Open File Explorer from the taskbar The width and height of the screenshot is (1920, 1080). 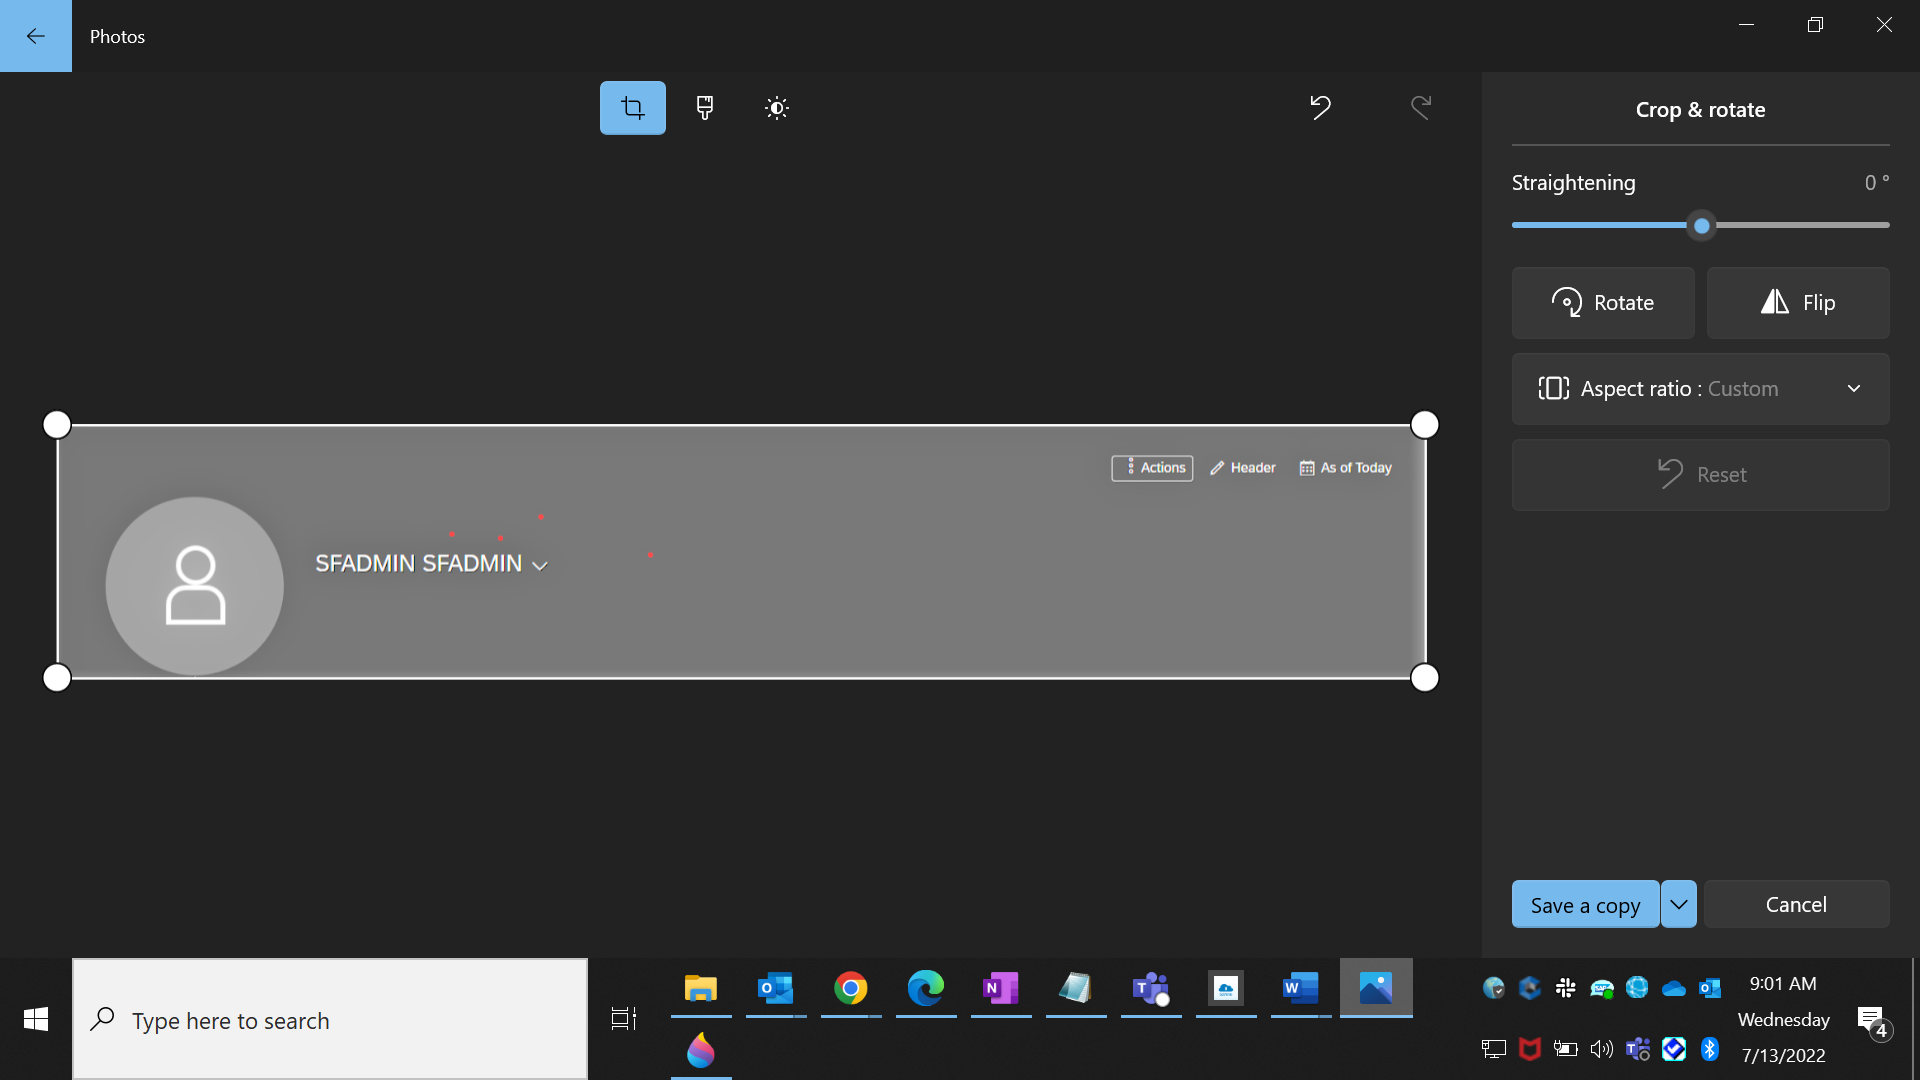tap(701, 988)
